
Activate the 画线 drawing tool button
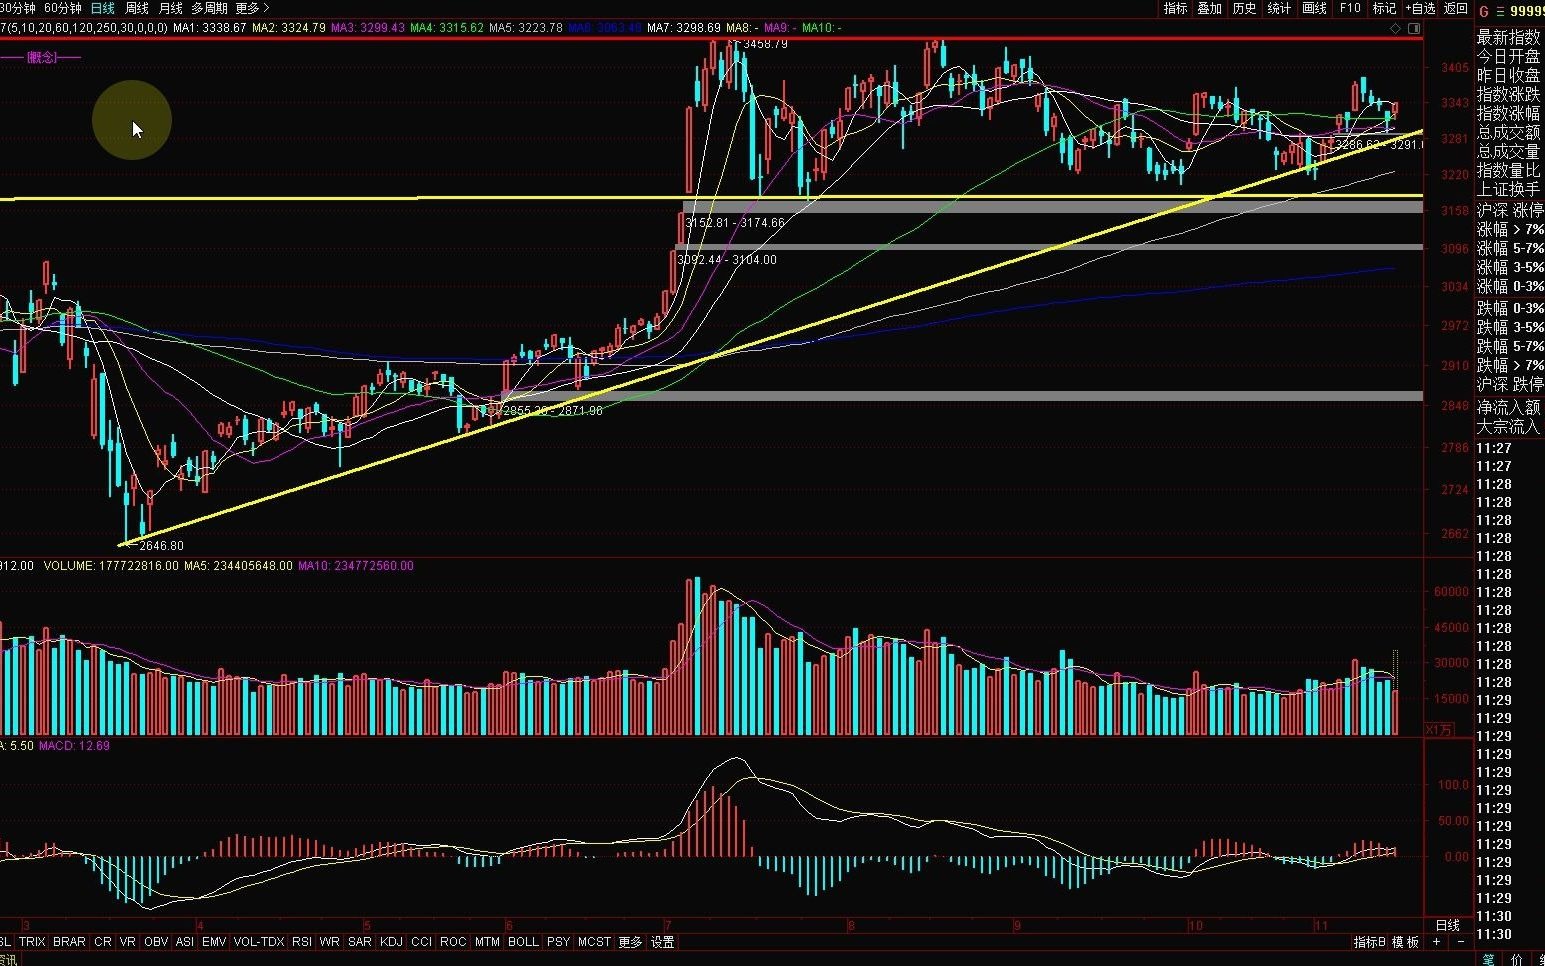tap(1314, 8)
